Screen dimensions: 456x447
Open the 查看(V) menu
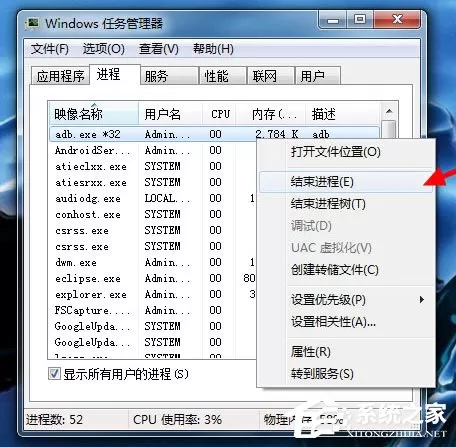click(159, 49)
